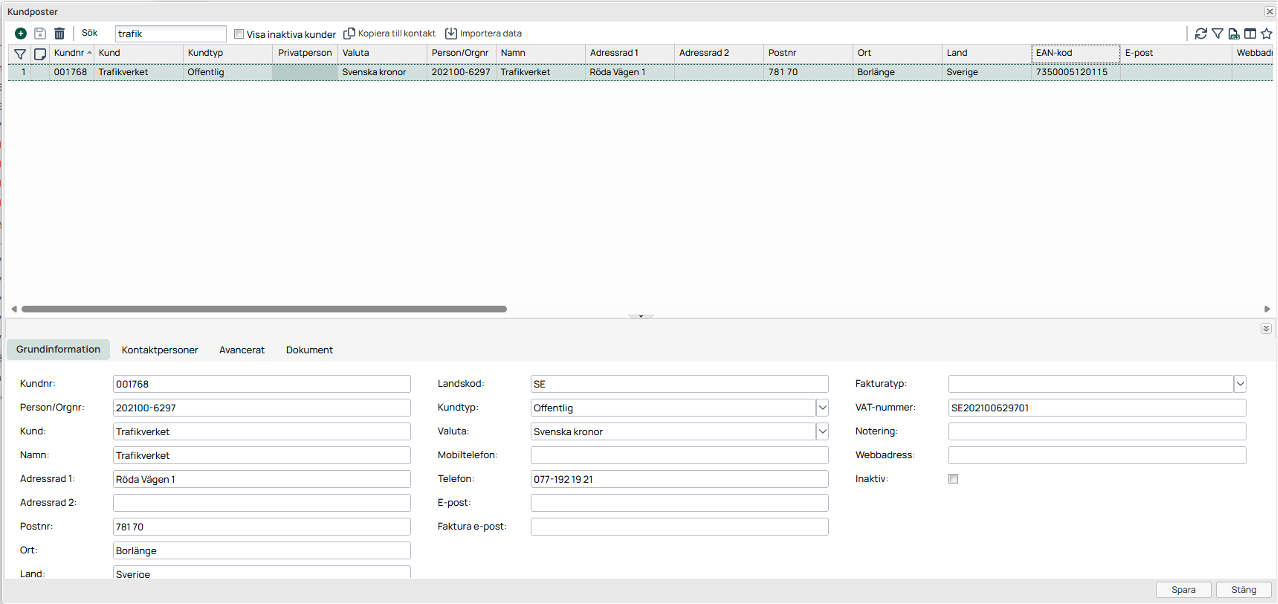Viewport: 1278px width, 604px height.
Task: Click the Importera data toolbar button
Action: click(x=483, y=34)
